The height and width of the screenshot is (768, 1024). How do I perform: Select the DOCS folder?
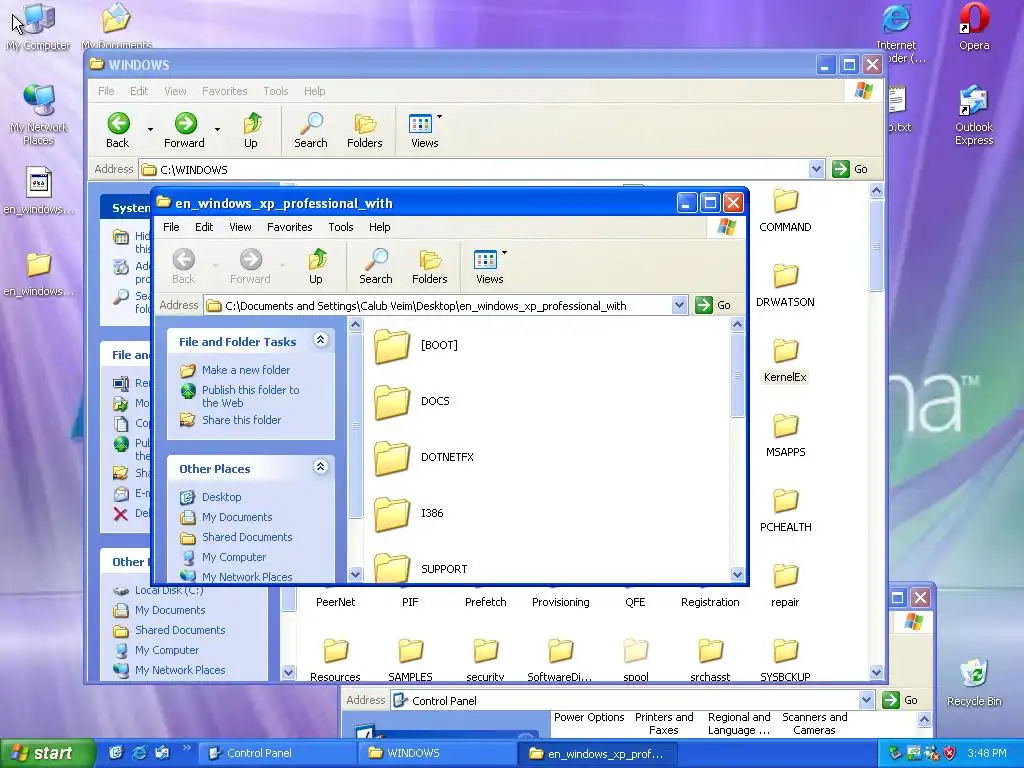(x=411, y=402)
